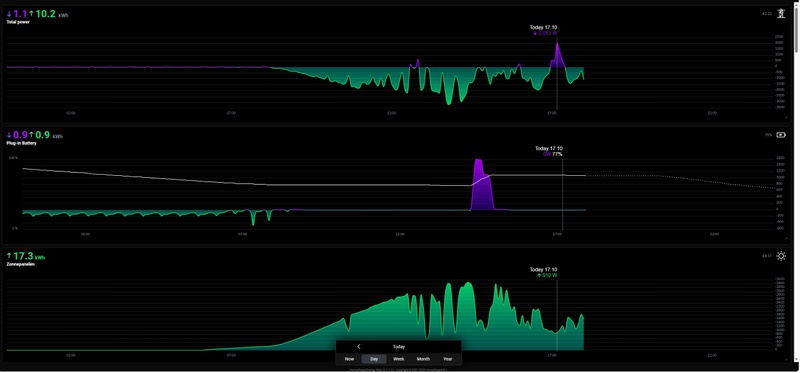Click the Today date label
Viewport: 800px width, 373px height.
click(398, 346)
